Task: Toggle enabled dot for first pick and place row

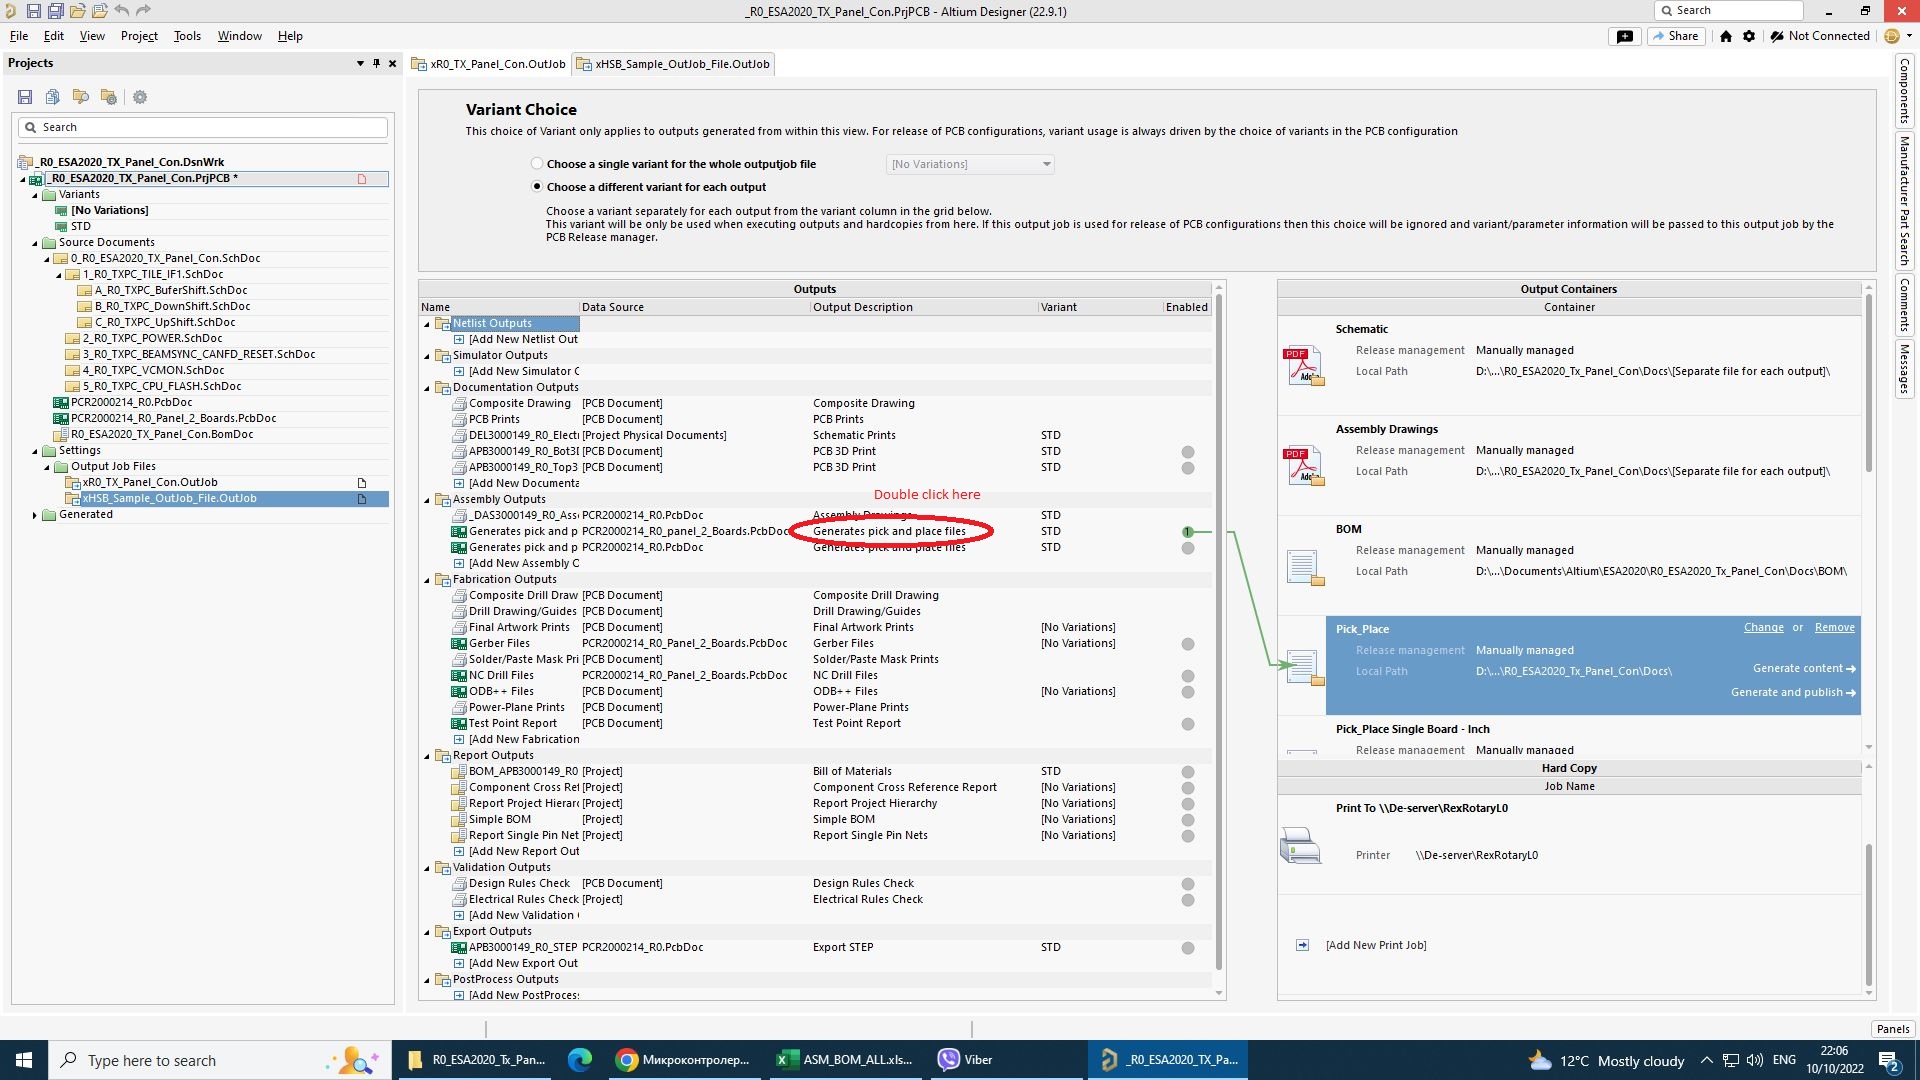Action: [1188, 532]
